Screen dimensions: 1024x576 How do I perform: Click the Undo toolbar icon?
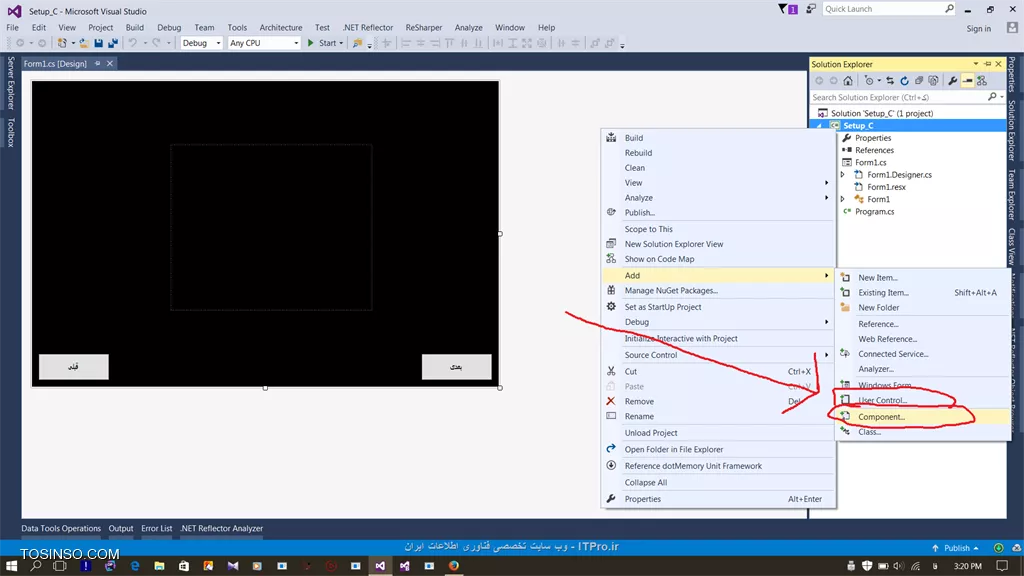133,43
